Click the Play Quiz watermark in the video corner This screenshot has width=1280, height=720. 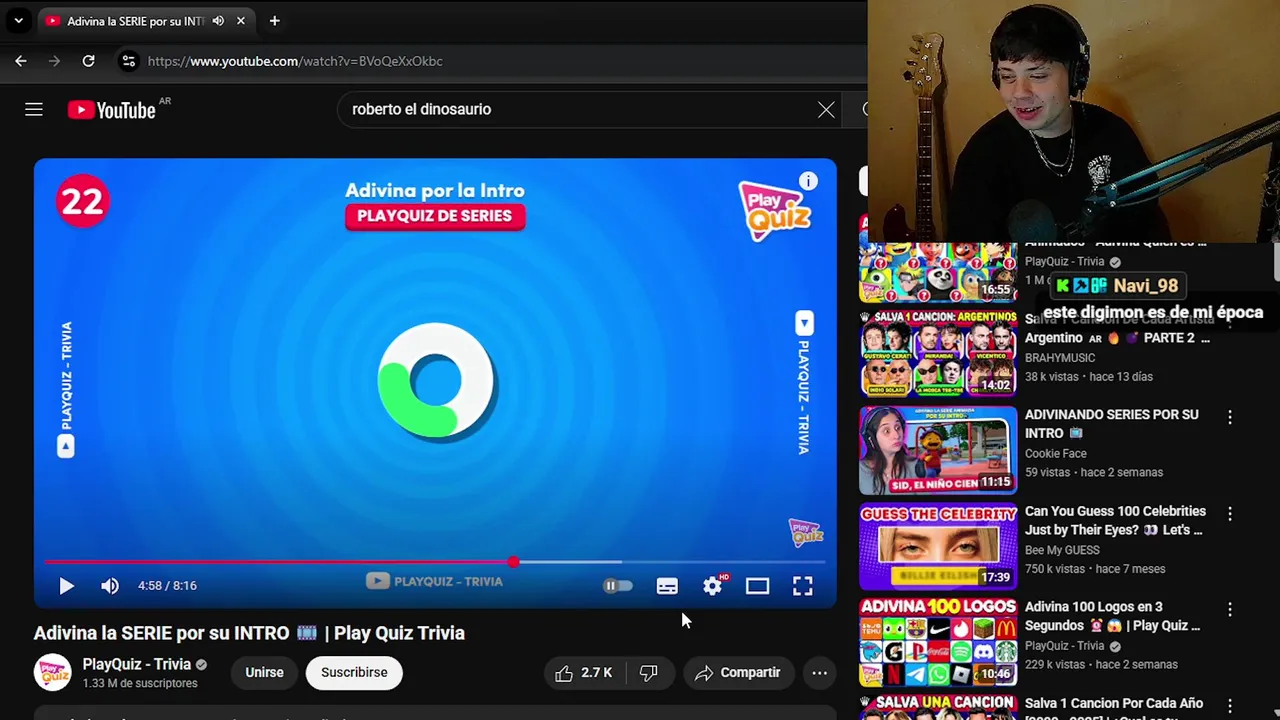tap(806, 532)
